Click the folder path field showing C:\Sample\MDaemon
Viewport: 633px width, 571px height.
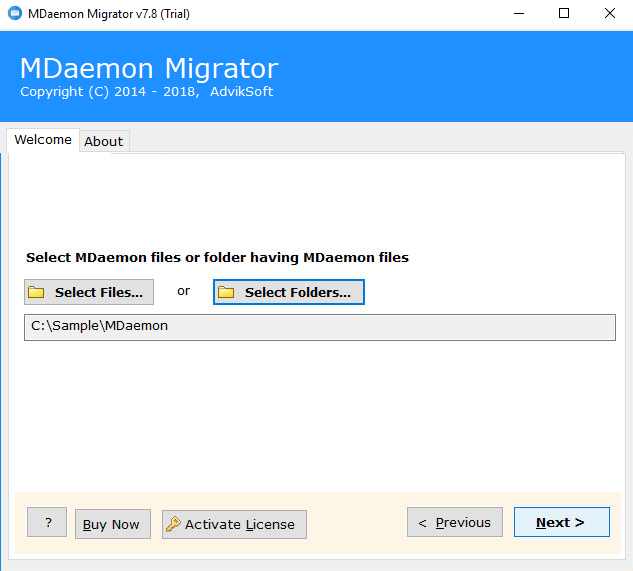[x=320, y=327]
